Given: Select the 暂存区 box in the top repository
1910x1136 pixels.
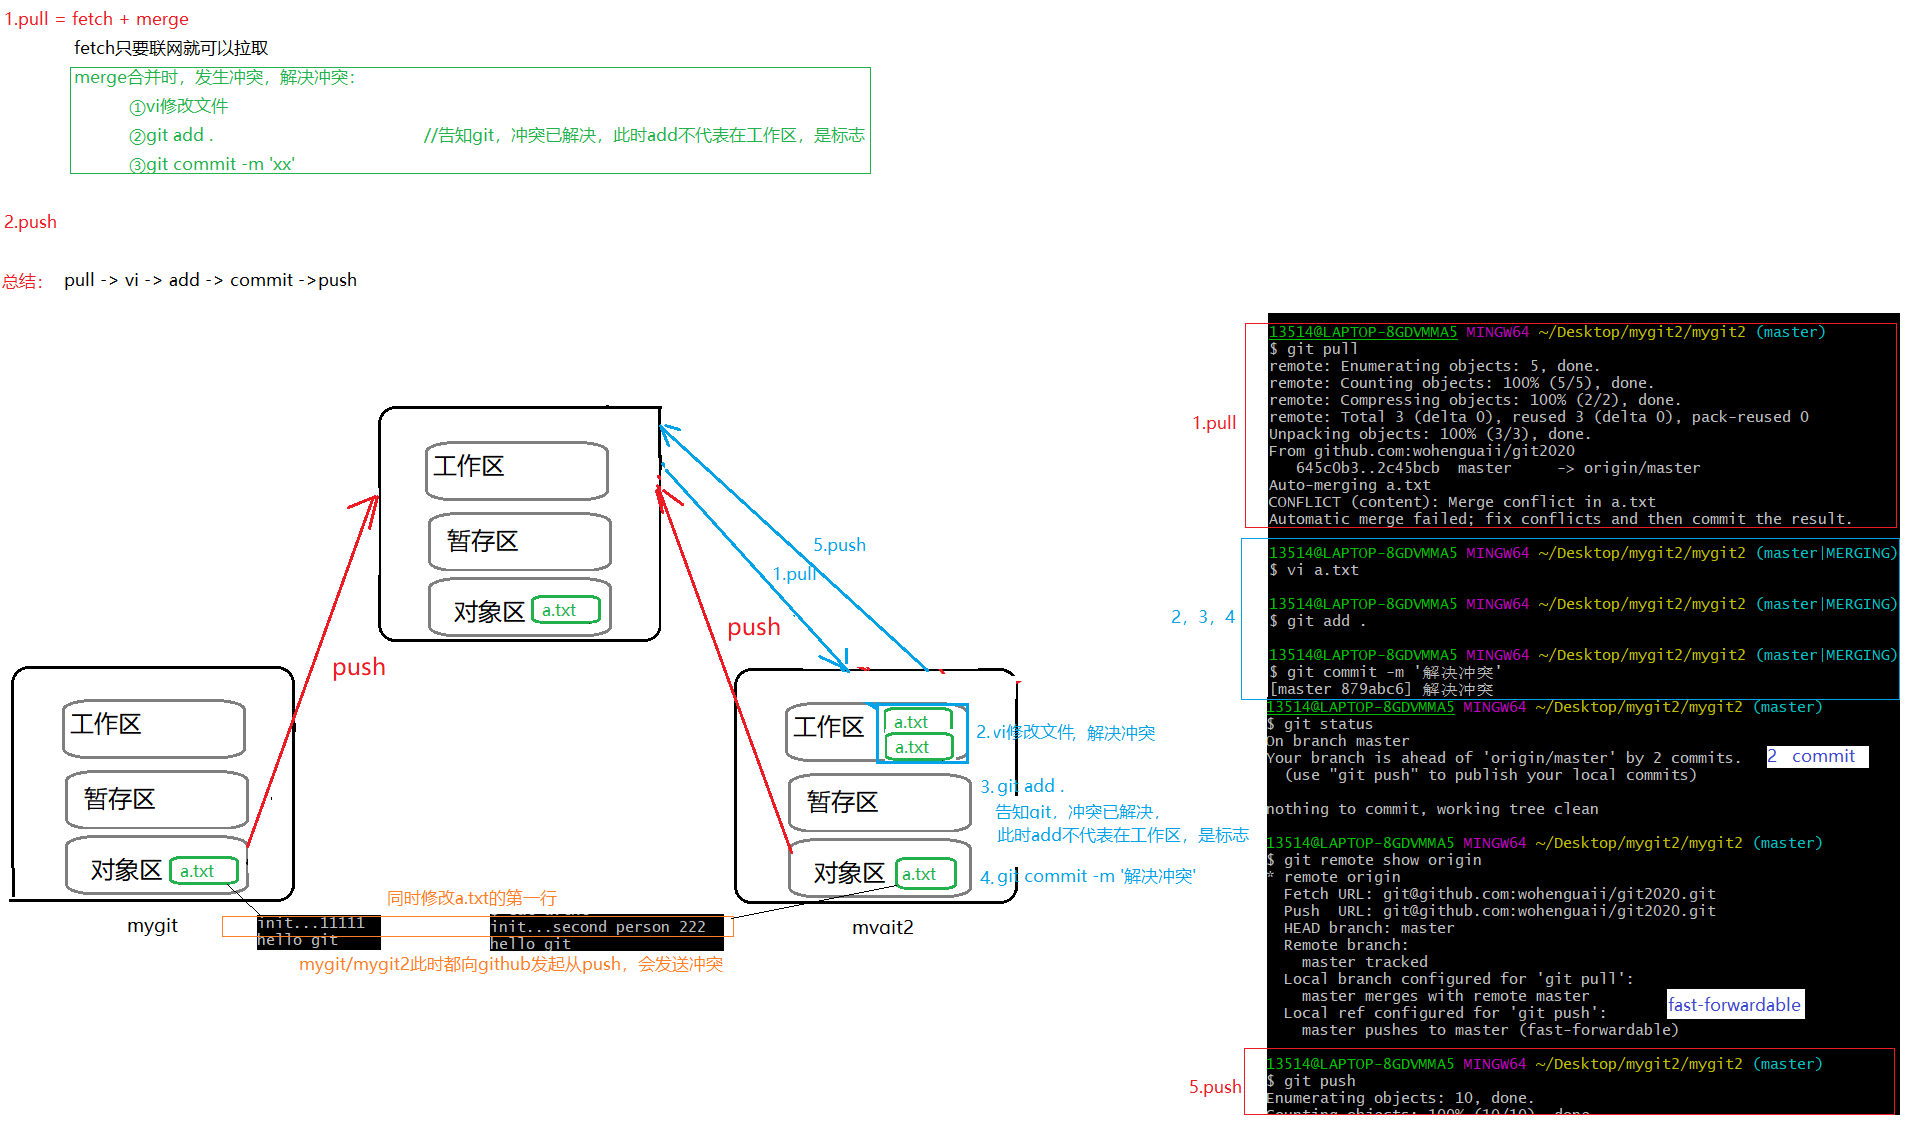Looking at the screenshot, I should tap(518, 542).
